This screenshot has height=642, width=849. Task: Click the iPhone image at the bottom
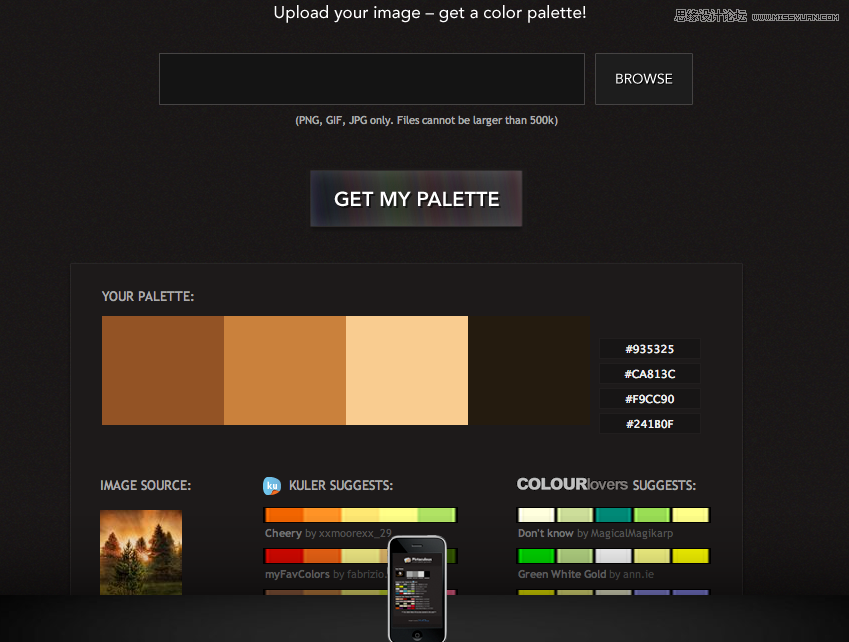pos(417,588)
